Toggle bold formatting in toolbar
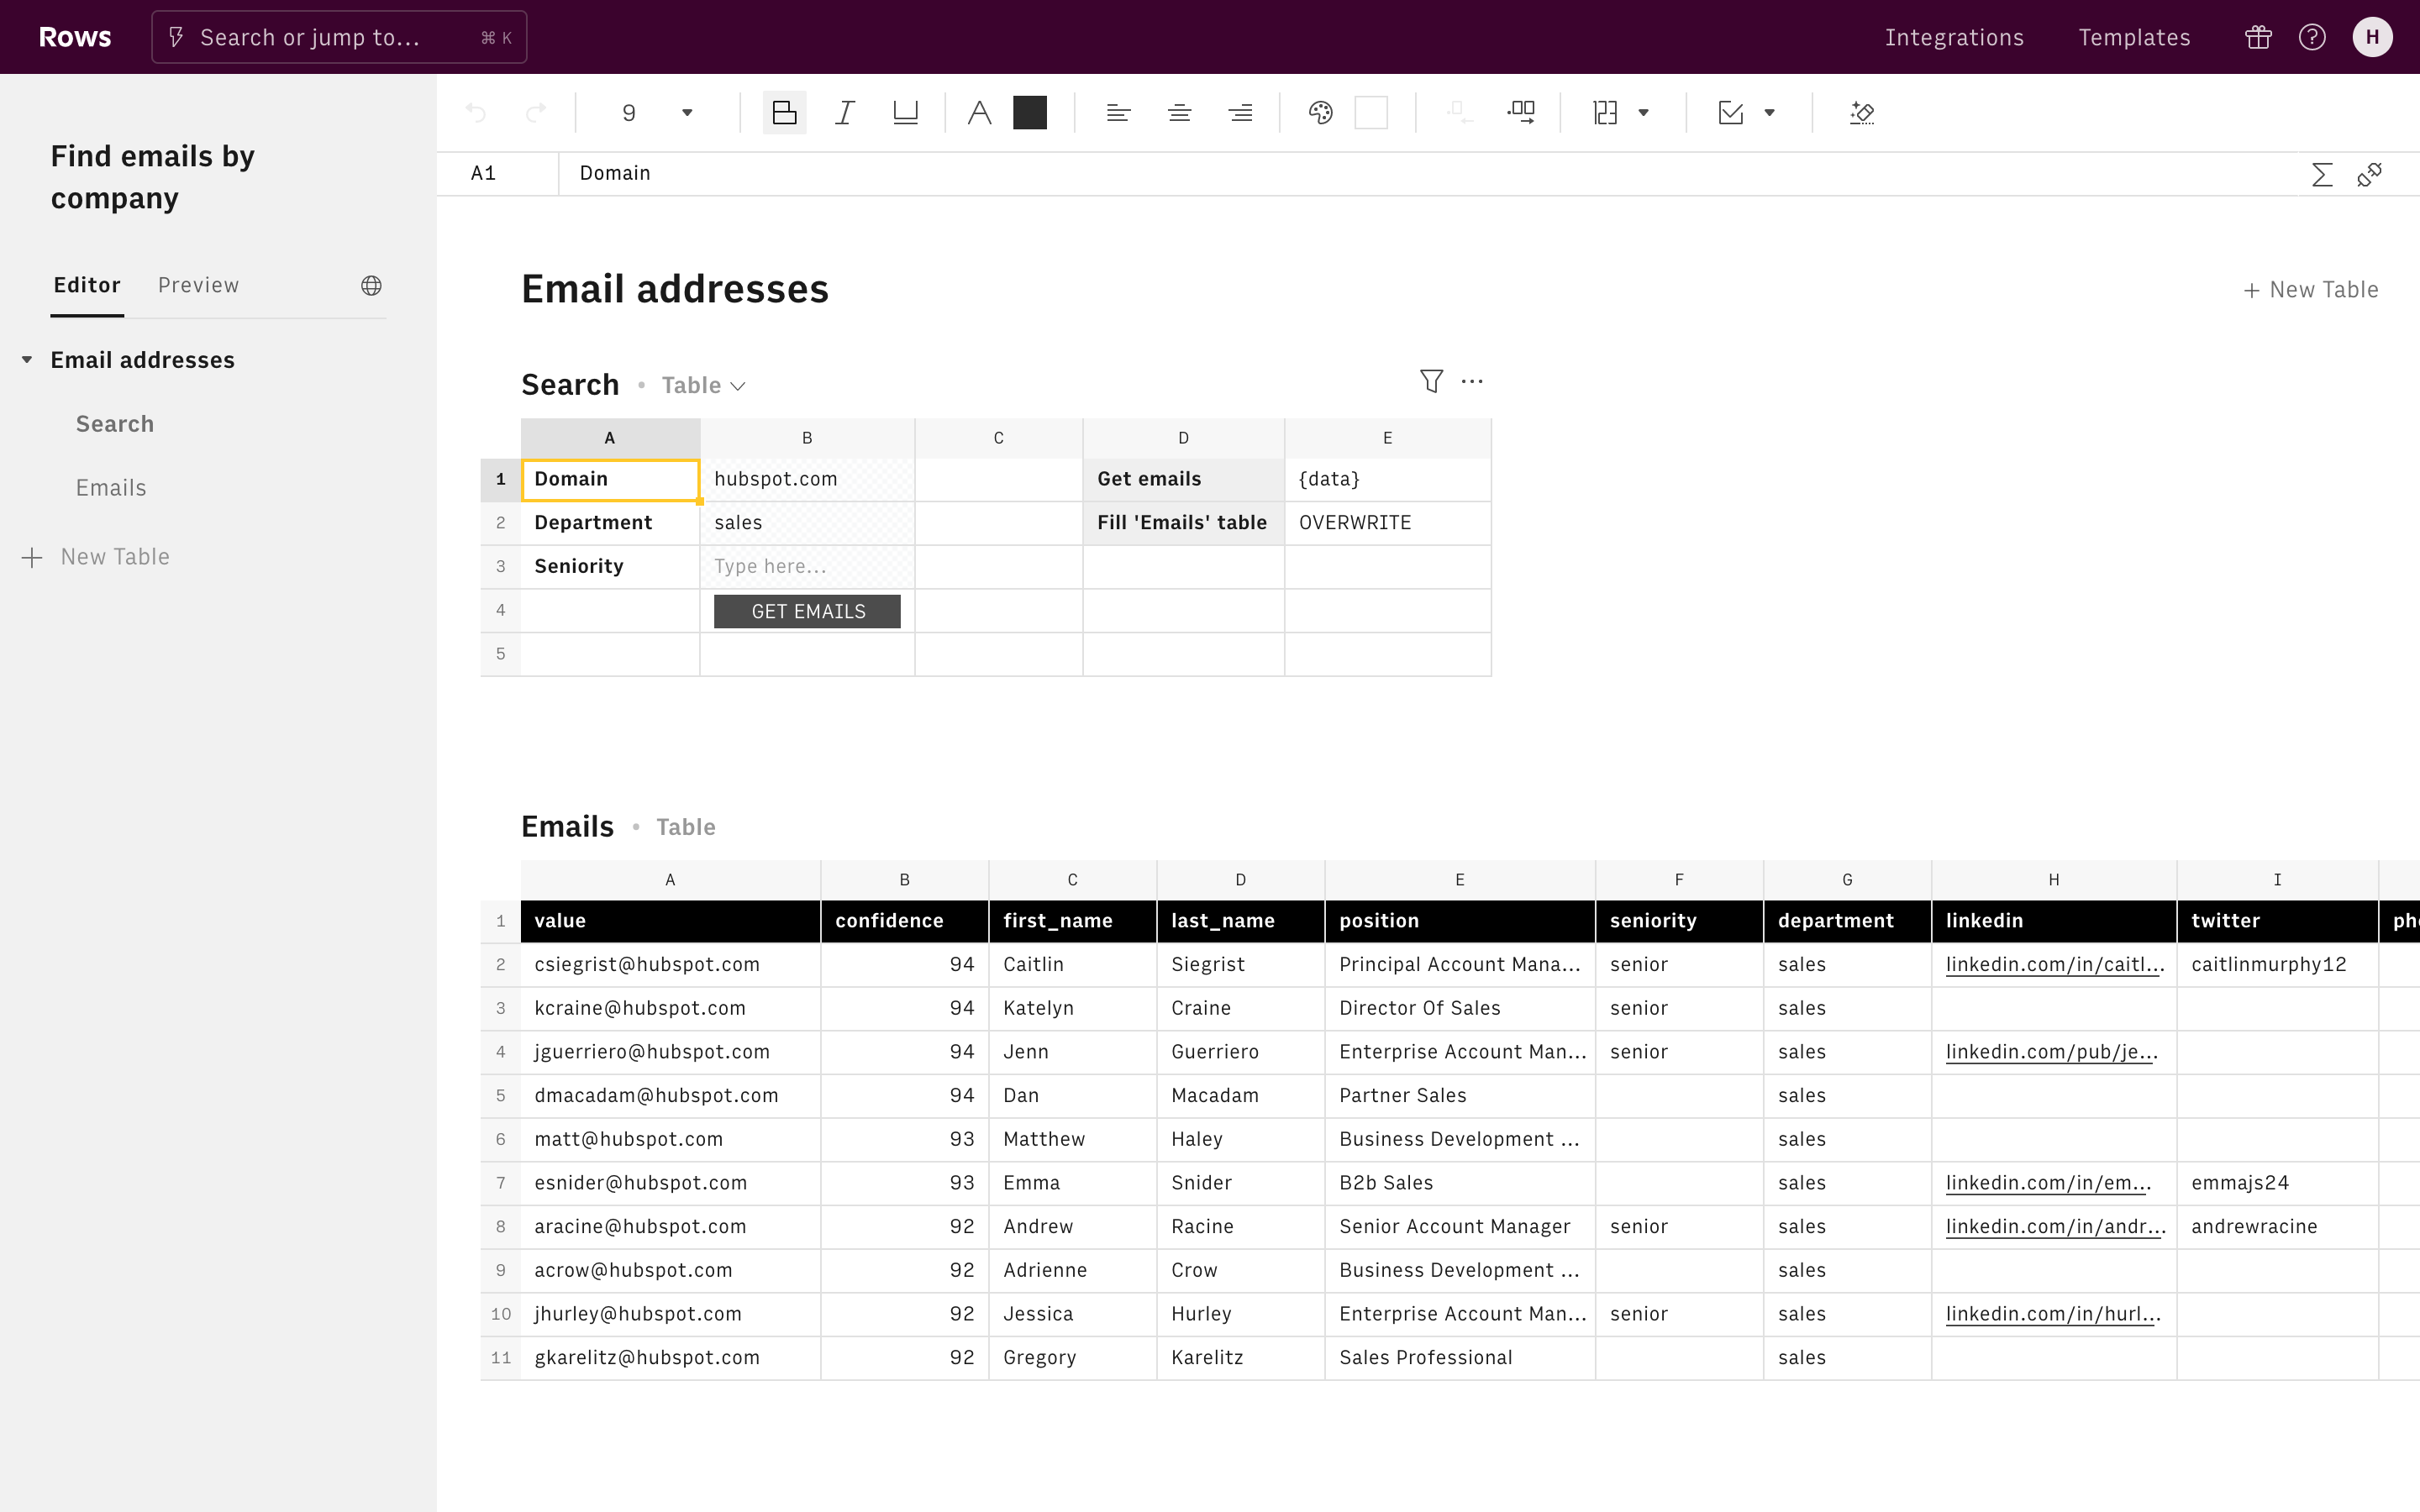The image size is (2420, 1512). click(784, 113)
